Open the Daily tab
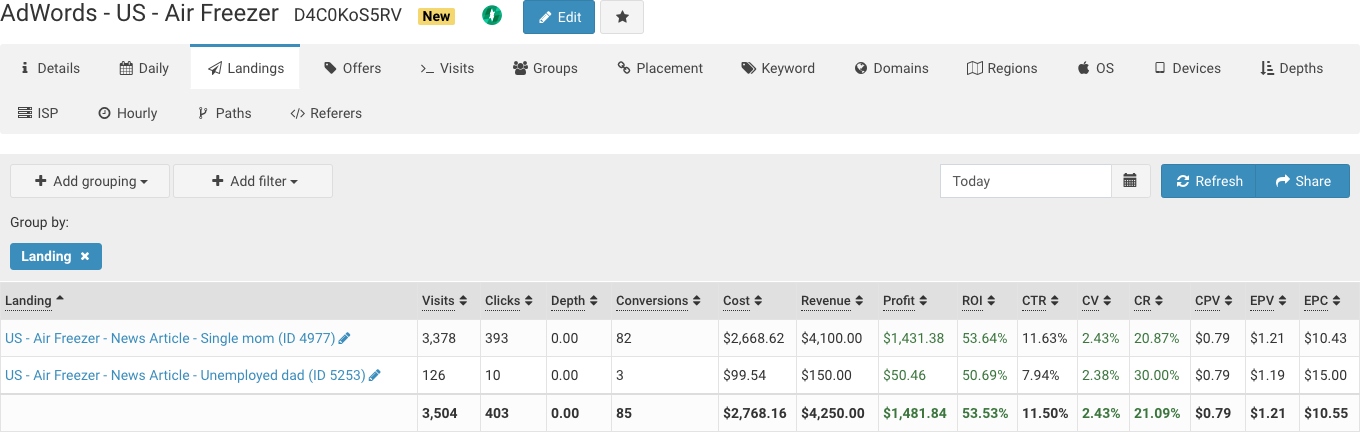 click(144, 68)
